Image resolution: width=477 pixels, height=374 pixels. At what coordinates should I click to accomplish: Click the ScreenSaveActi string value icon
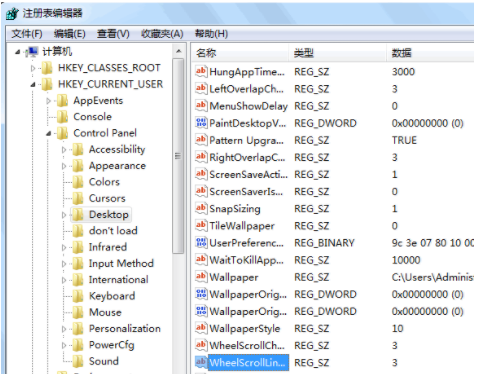[x=201, y=174]
